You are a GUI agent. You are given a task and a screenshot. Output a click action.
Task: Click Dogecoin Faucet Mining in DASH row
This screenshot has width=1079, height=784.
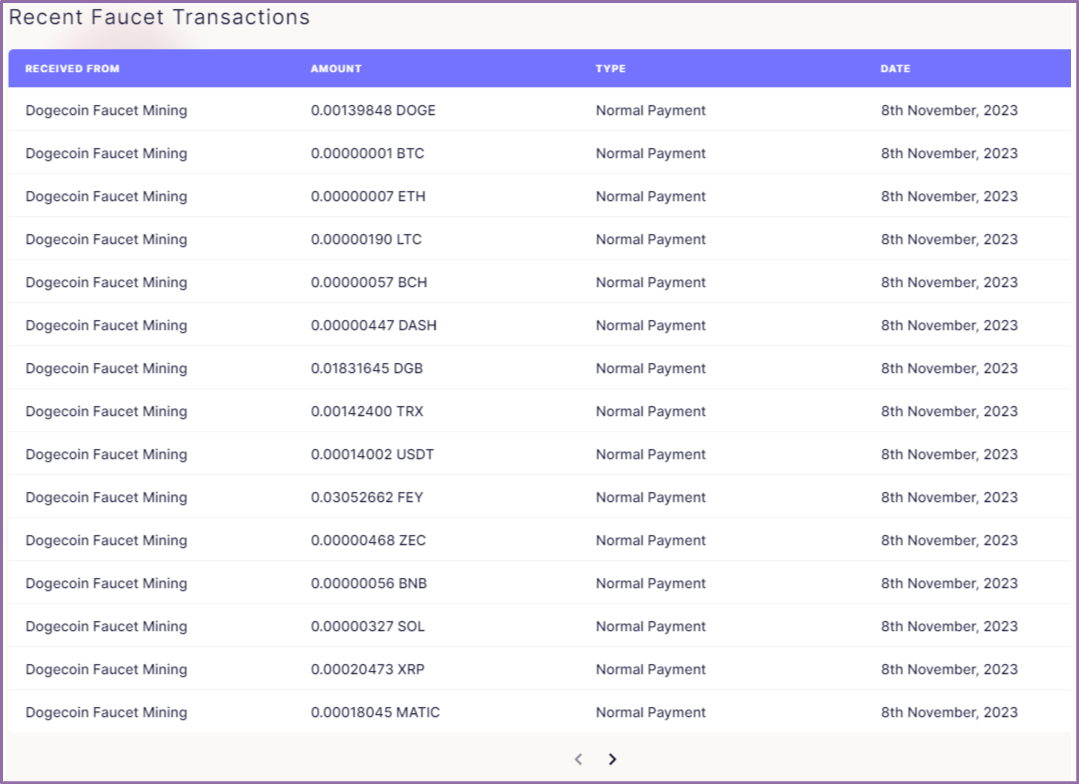tap(106, 326)
